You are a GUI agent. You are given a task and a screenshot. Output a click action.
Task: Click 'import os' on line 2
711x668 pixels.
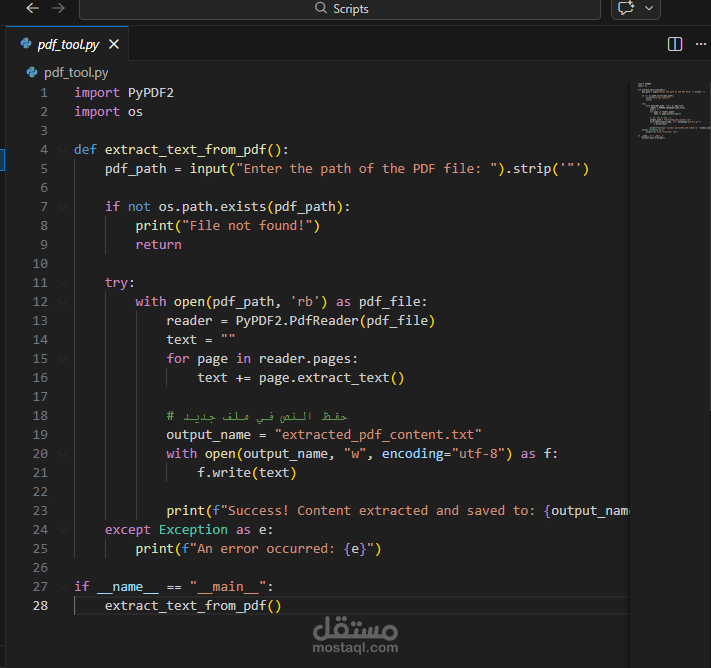click(108, 112)
